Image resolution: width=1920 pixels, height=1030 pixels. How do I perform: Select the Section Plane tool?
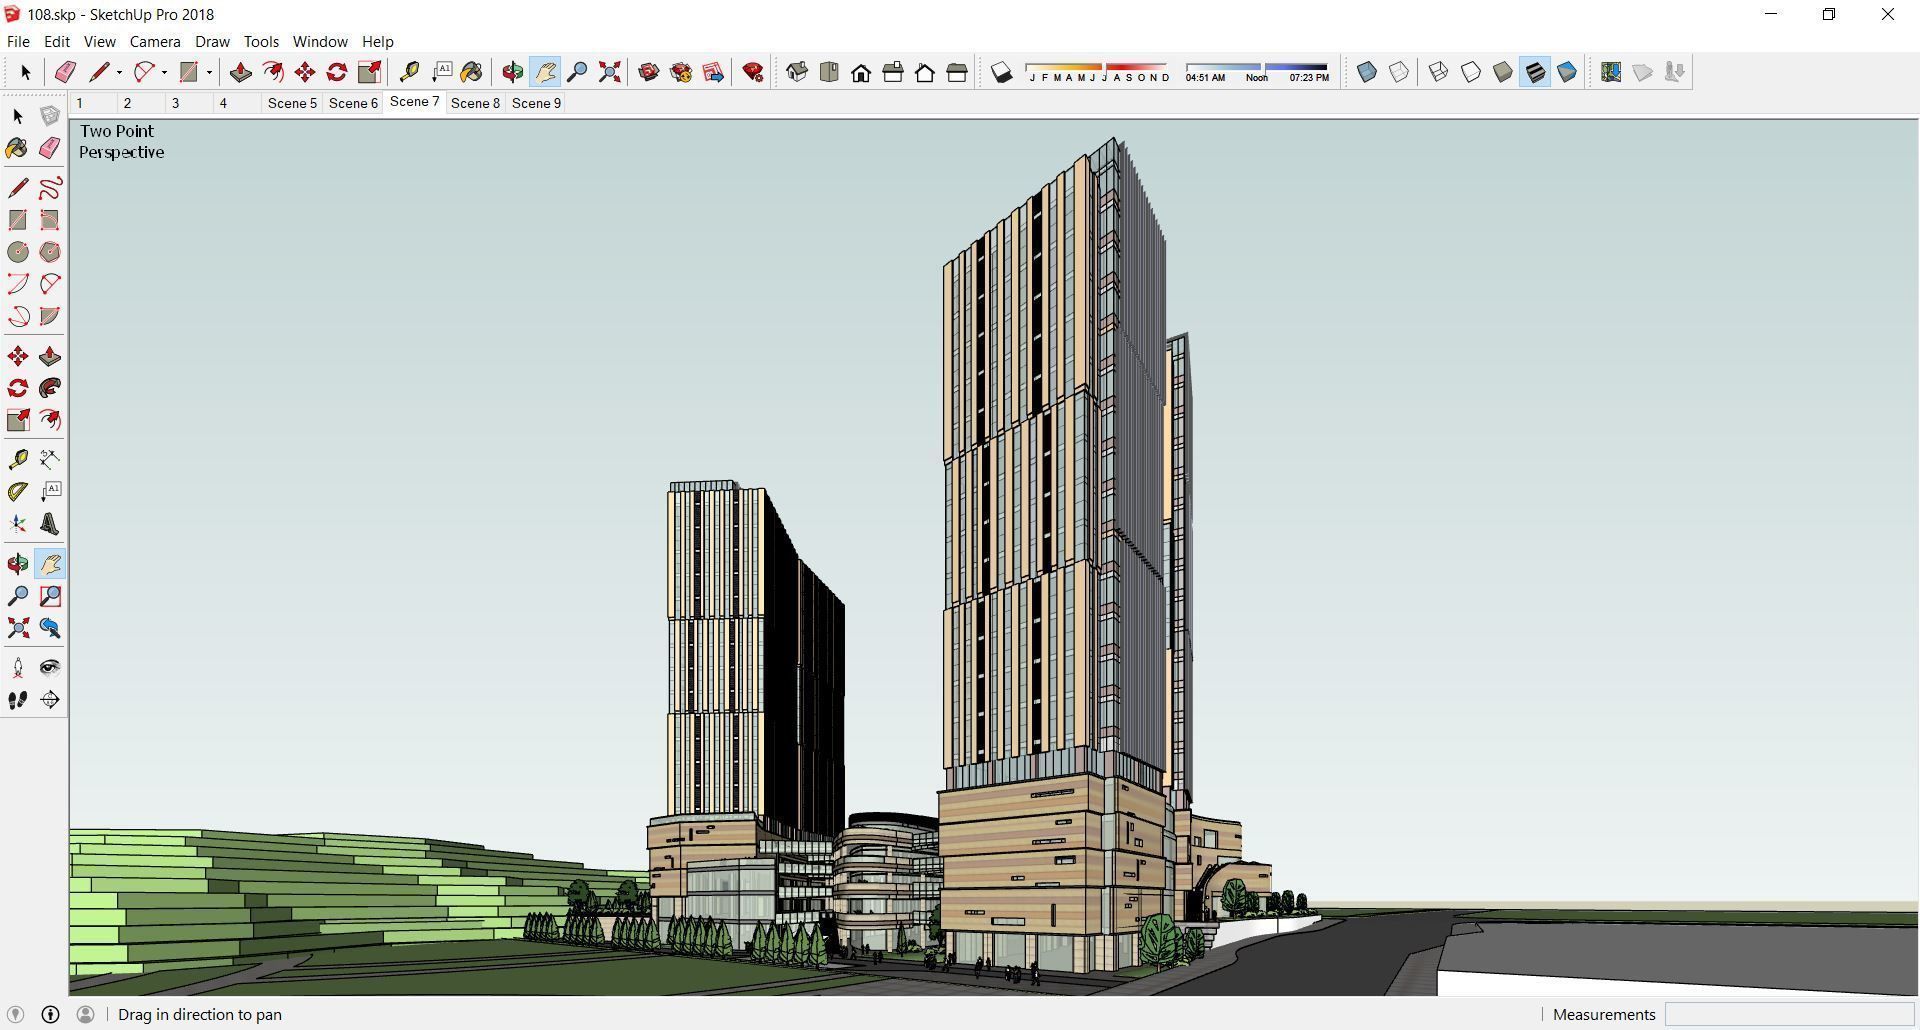tap(50, 700)
